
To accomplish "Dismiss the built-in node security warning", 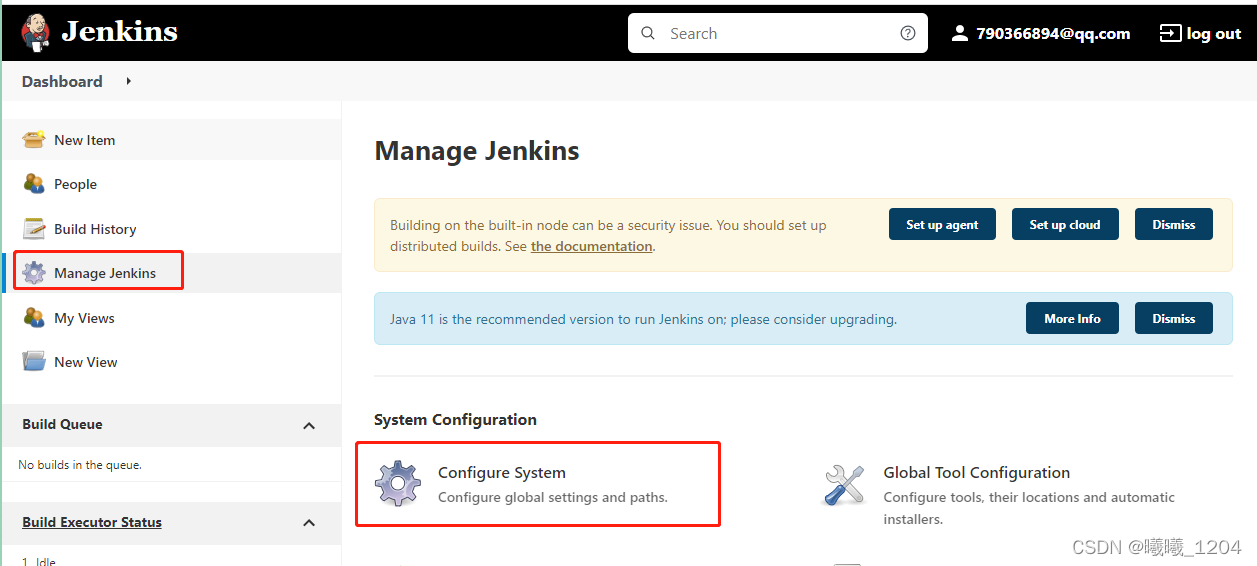I will tap(1174, 224).
